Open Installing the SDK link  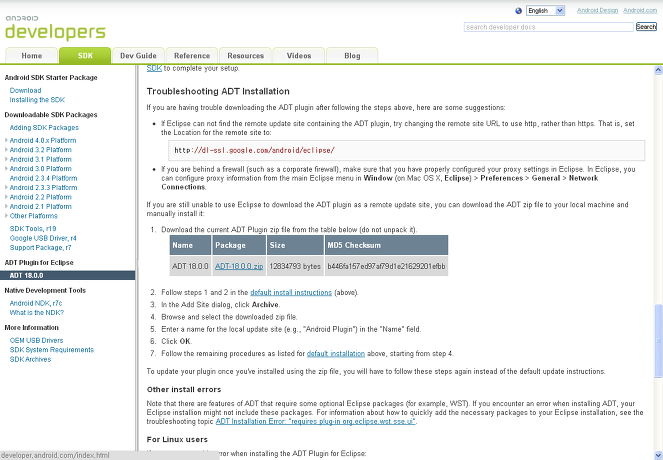point(37,100)
